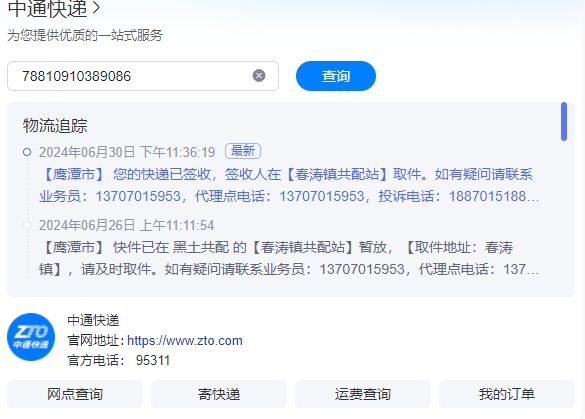Image resolution: width=585 pixels, height=419 pixels.
Task: Select the June 26 tracking entry marker
Action: [27, 225]
